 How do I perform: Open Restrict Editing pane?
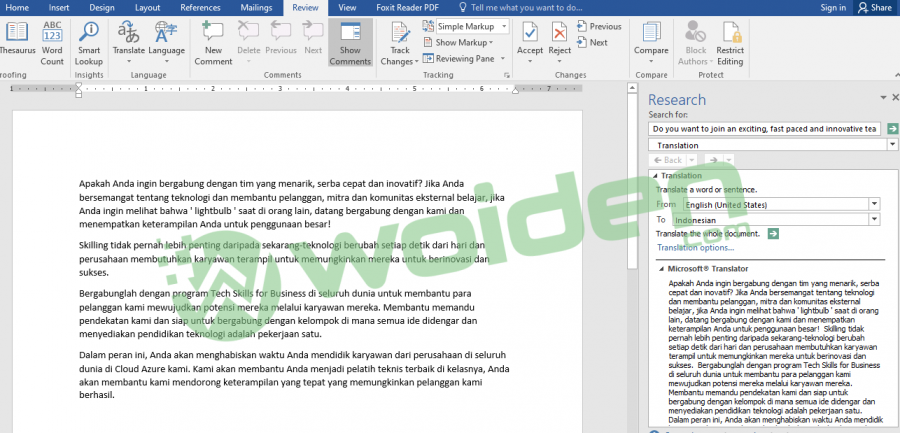click(x=730, y=42)
